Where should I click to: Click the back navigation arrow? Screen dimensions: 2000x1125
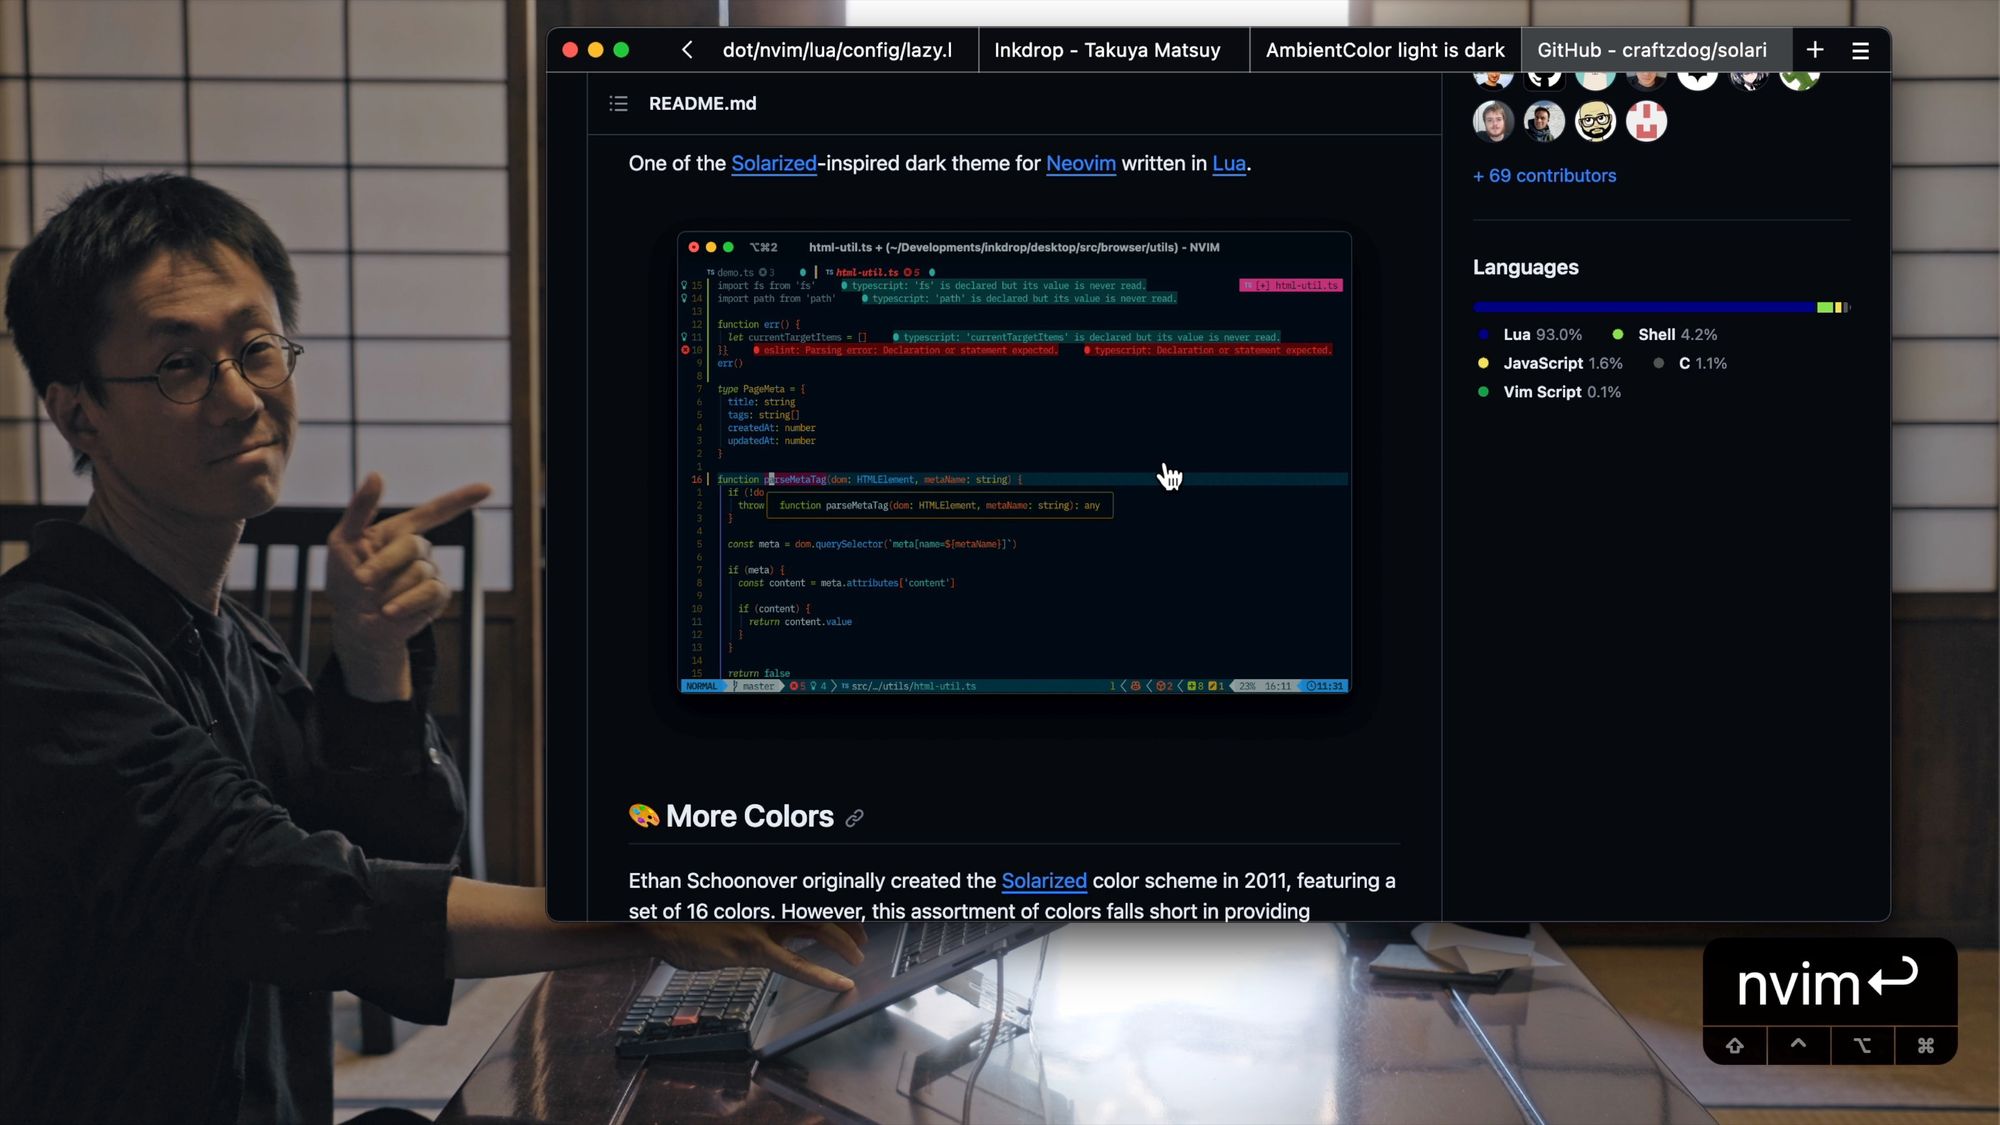[x=687, y=49]
